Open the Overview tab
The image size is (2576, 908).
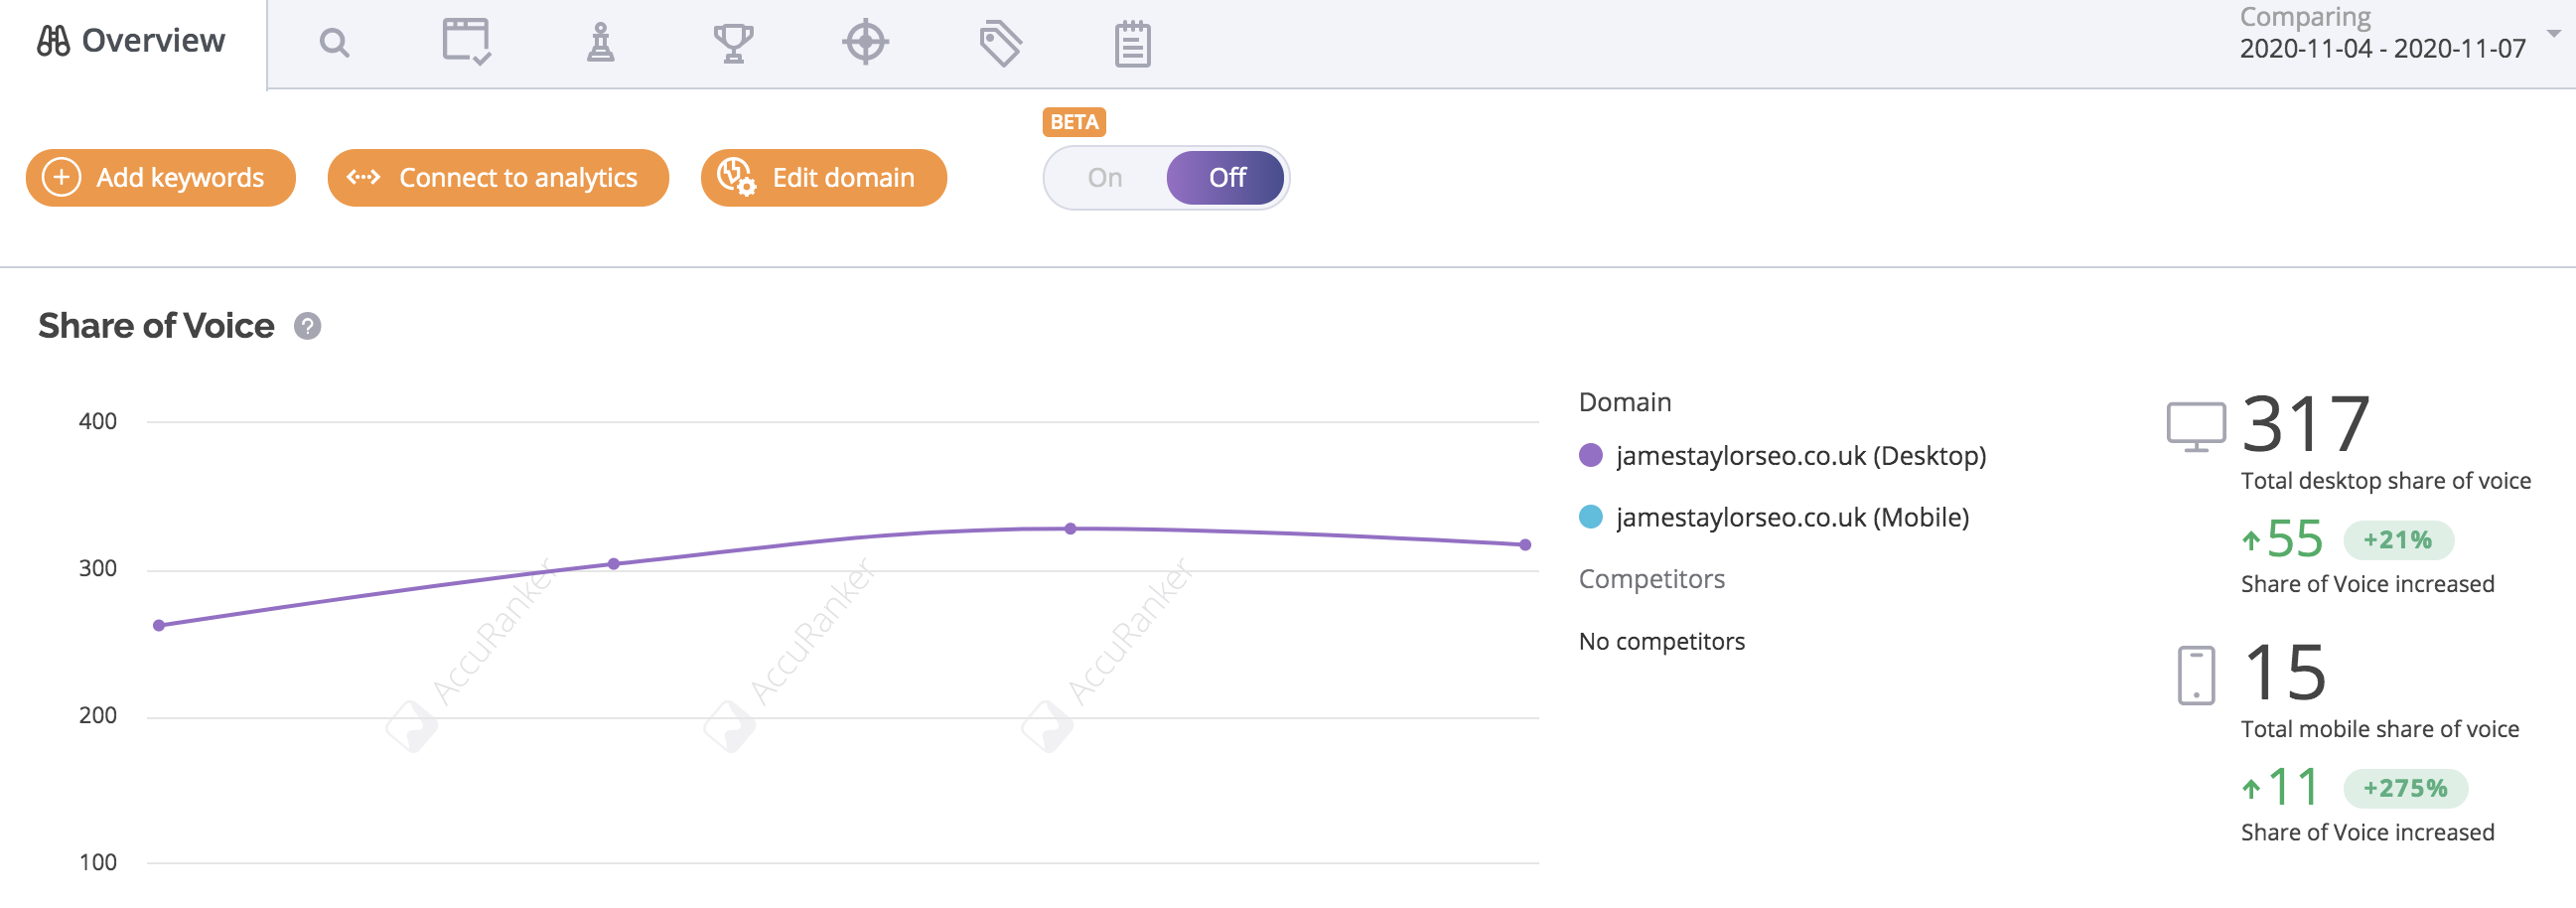coord(132,41)
